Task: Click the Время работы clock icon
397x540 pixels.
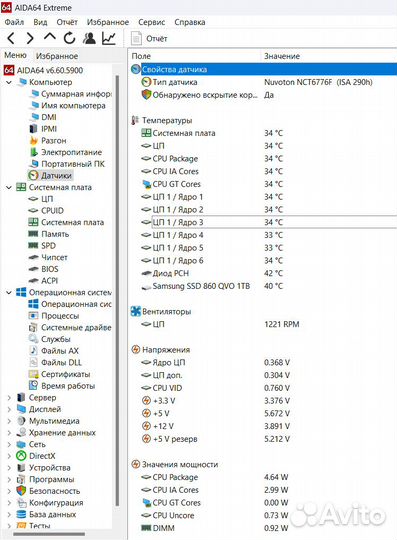Action: (x=33, y=386)
